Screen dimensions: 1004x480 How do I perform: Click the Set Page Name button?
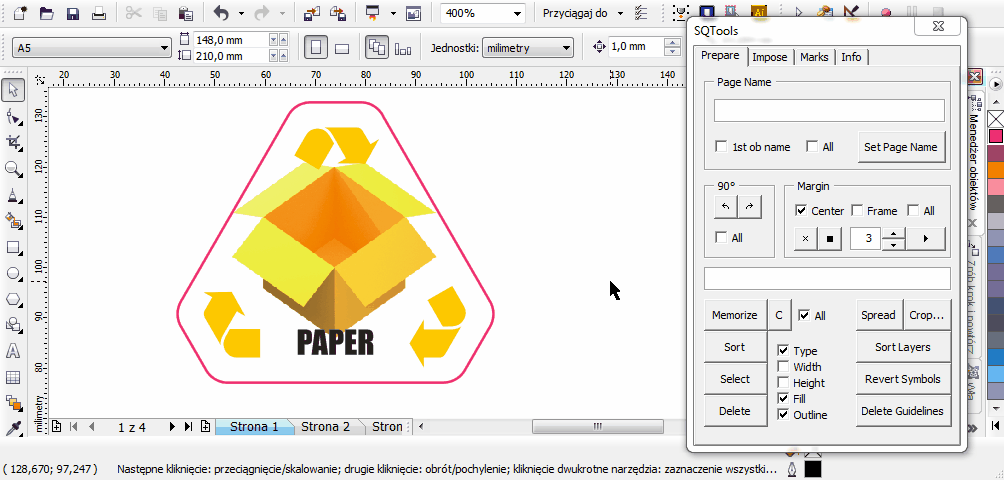click(x=900, y=147)
